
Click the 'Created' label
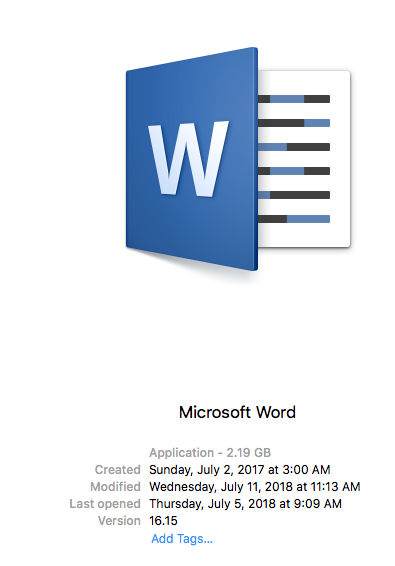117,470
